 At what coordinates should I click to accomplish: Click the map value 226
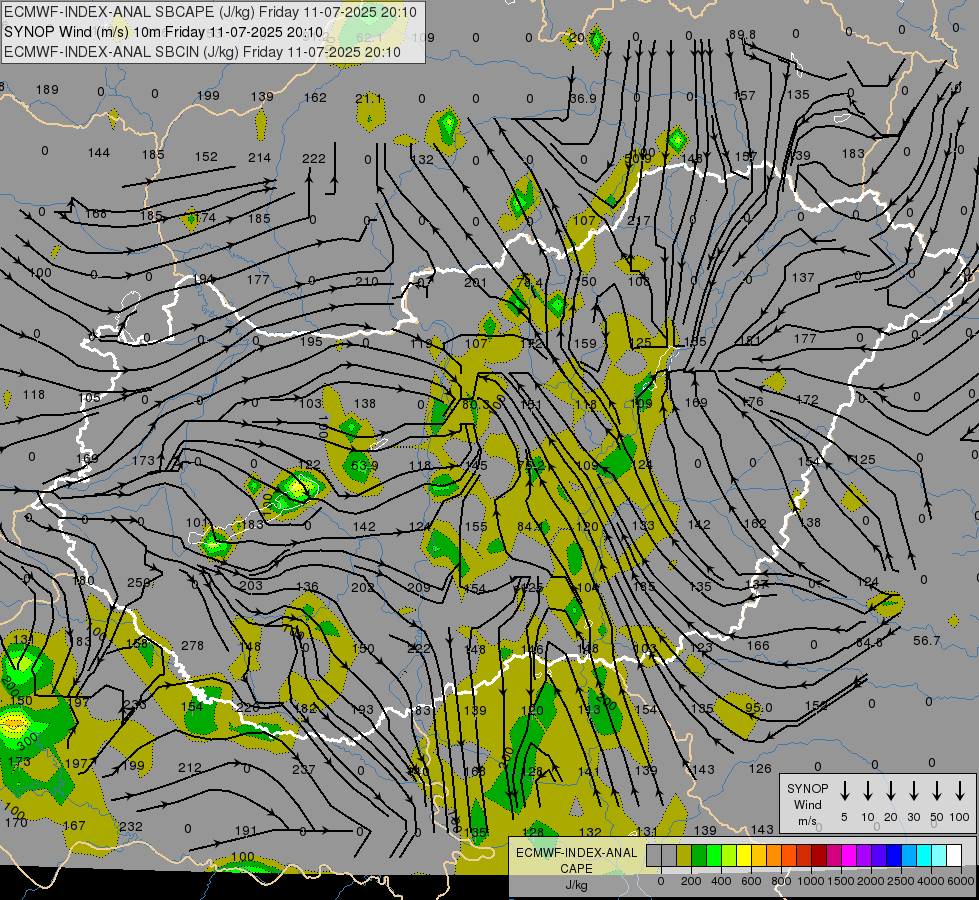click(x=248, y=707)
